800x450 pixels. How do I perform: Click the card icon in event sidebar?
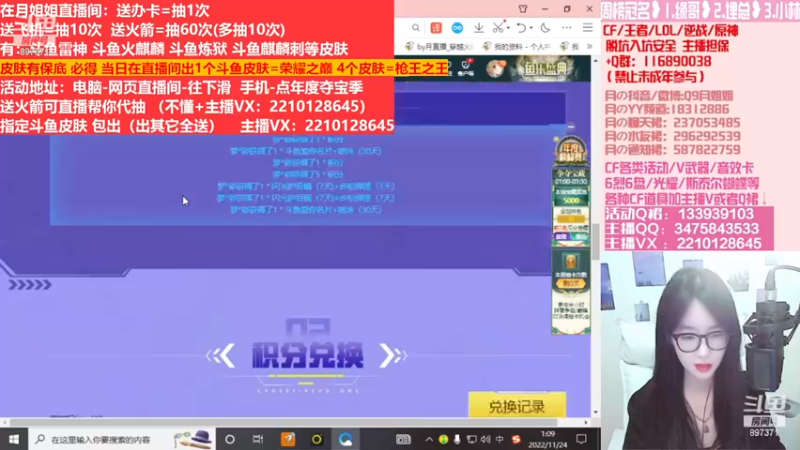point(571,261)
